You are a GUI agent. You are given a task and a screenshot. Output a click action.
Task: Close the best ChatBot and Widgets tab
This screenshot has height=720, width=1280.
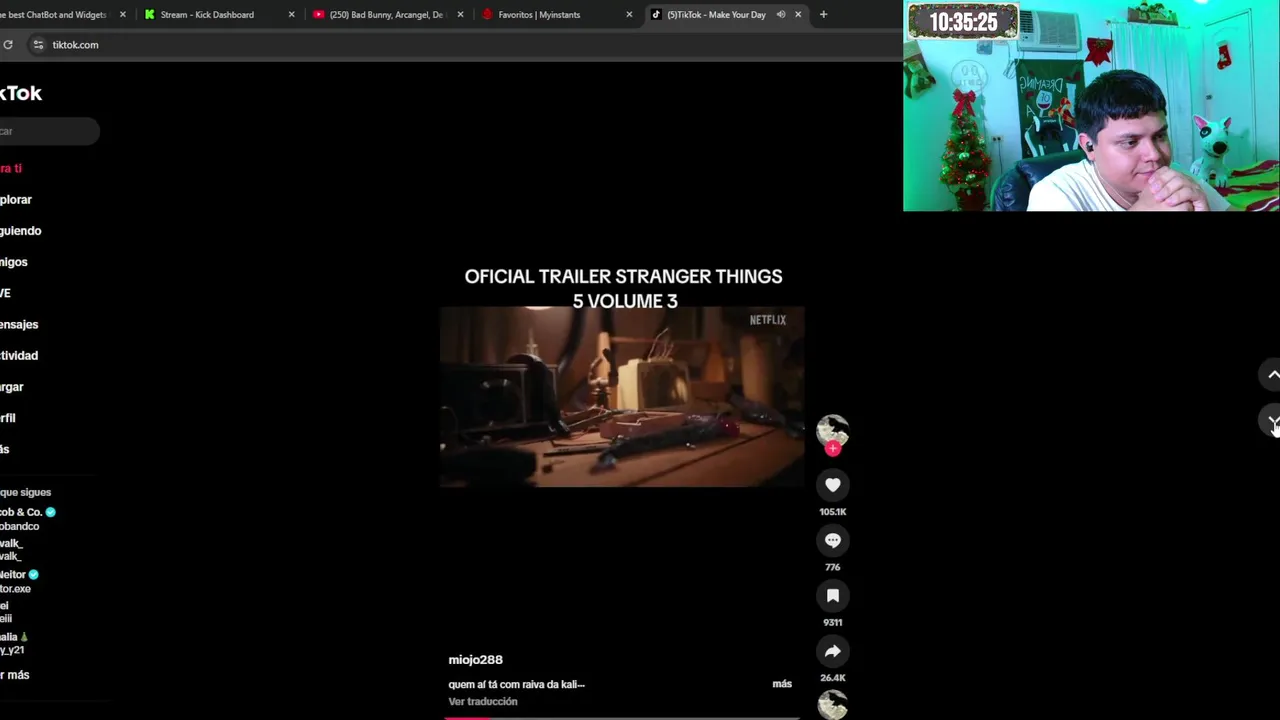pos(123,14)
